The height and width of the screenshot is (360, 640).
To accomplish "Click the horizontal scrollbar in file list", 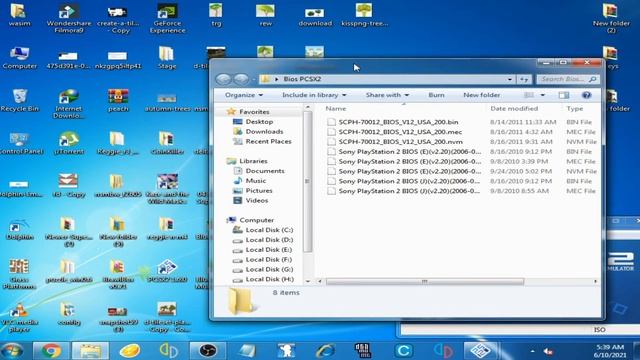I will click(424, 282).
